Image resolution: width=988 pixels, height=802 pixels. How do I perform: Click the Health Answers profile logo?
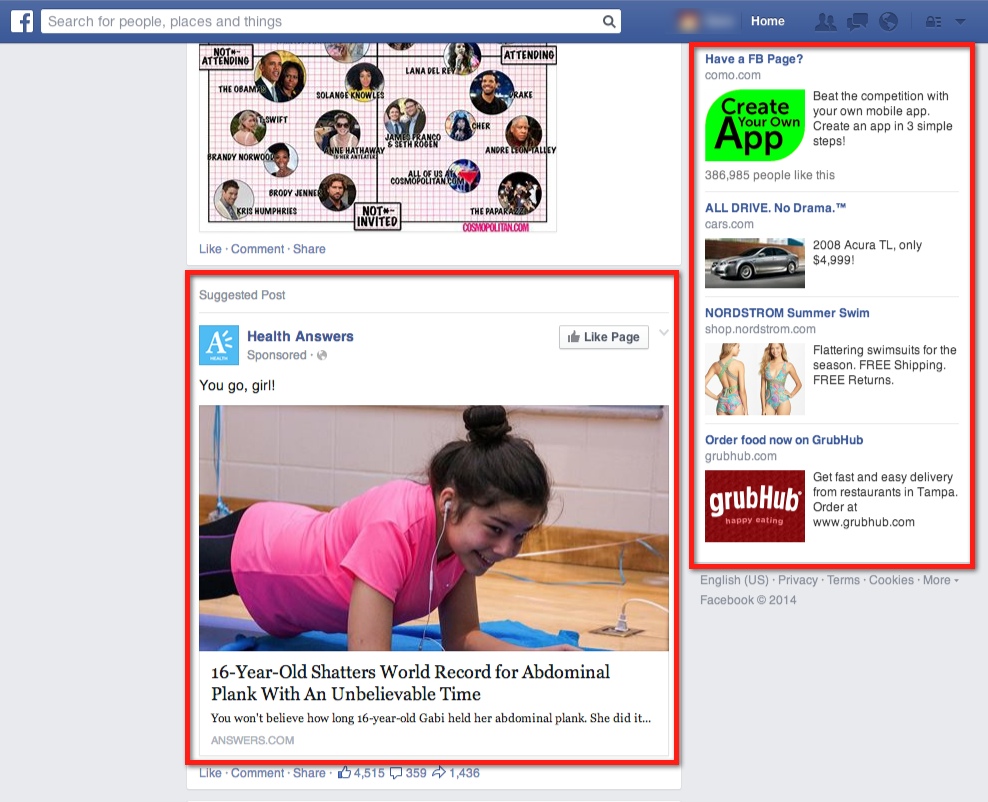click(219, 345)
